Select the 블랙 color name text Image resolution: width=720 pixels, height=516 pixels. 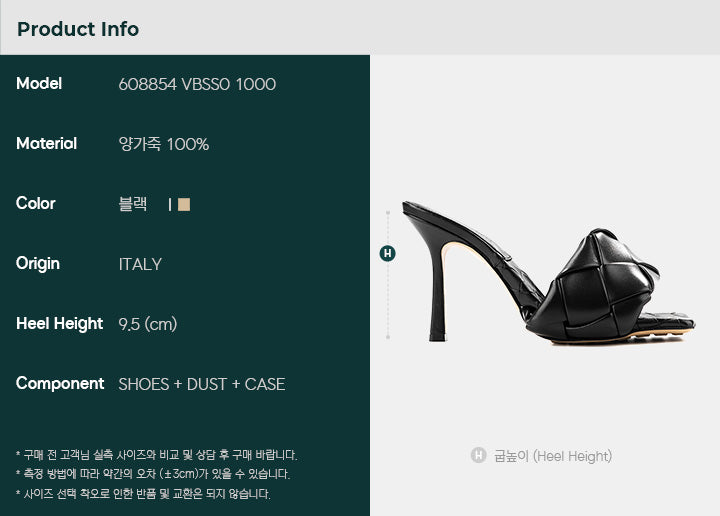(x=133, y=204)
